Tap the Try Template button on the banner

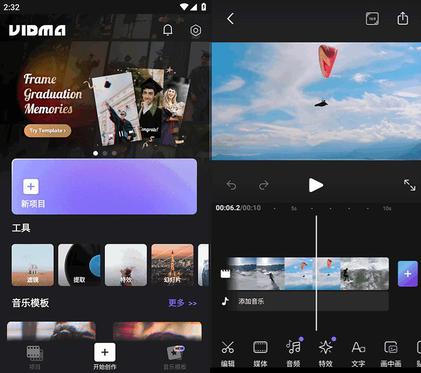click(x=48, y=130)
